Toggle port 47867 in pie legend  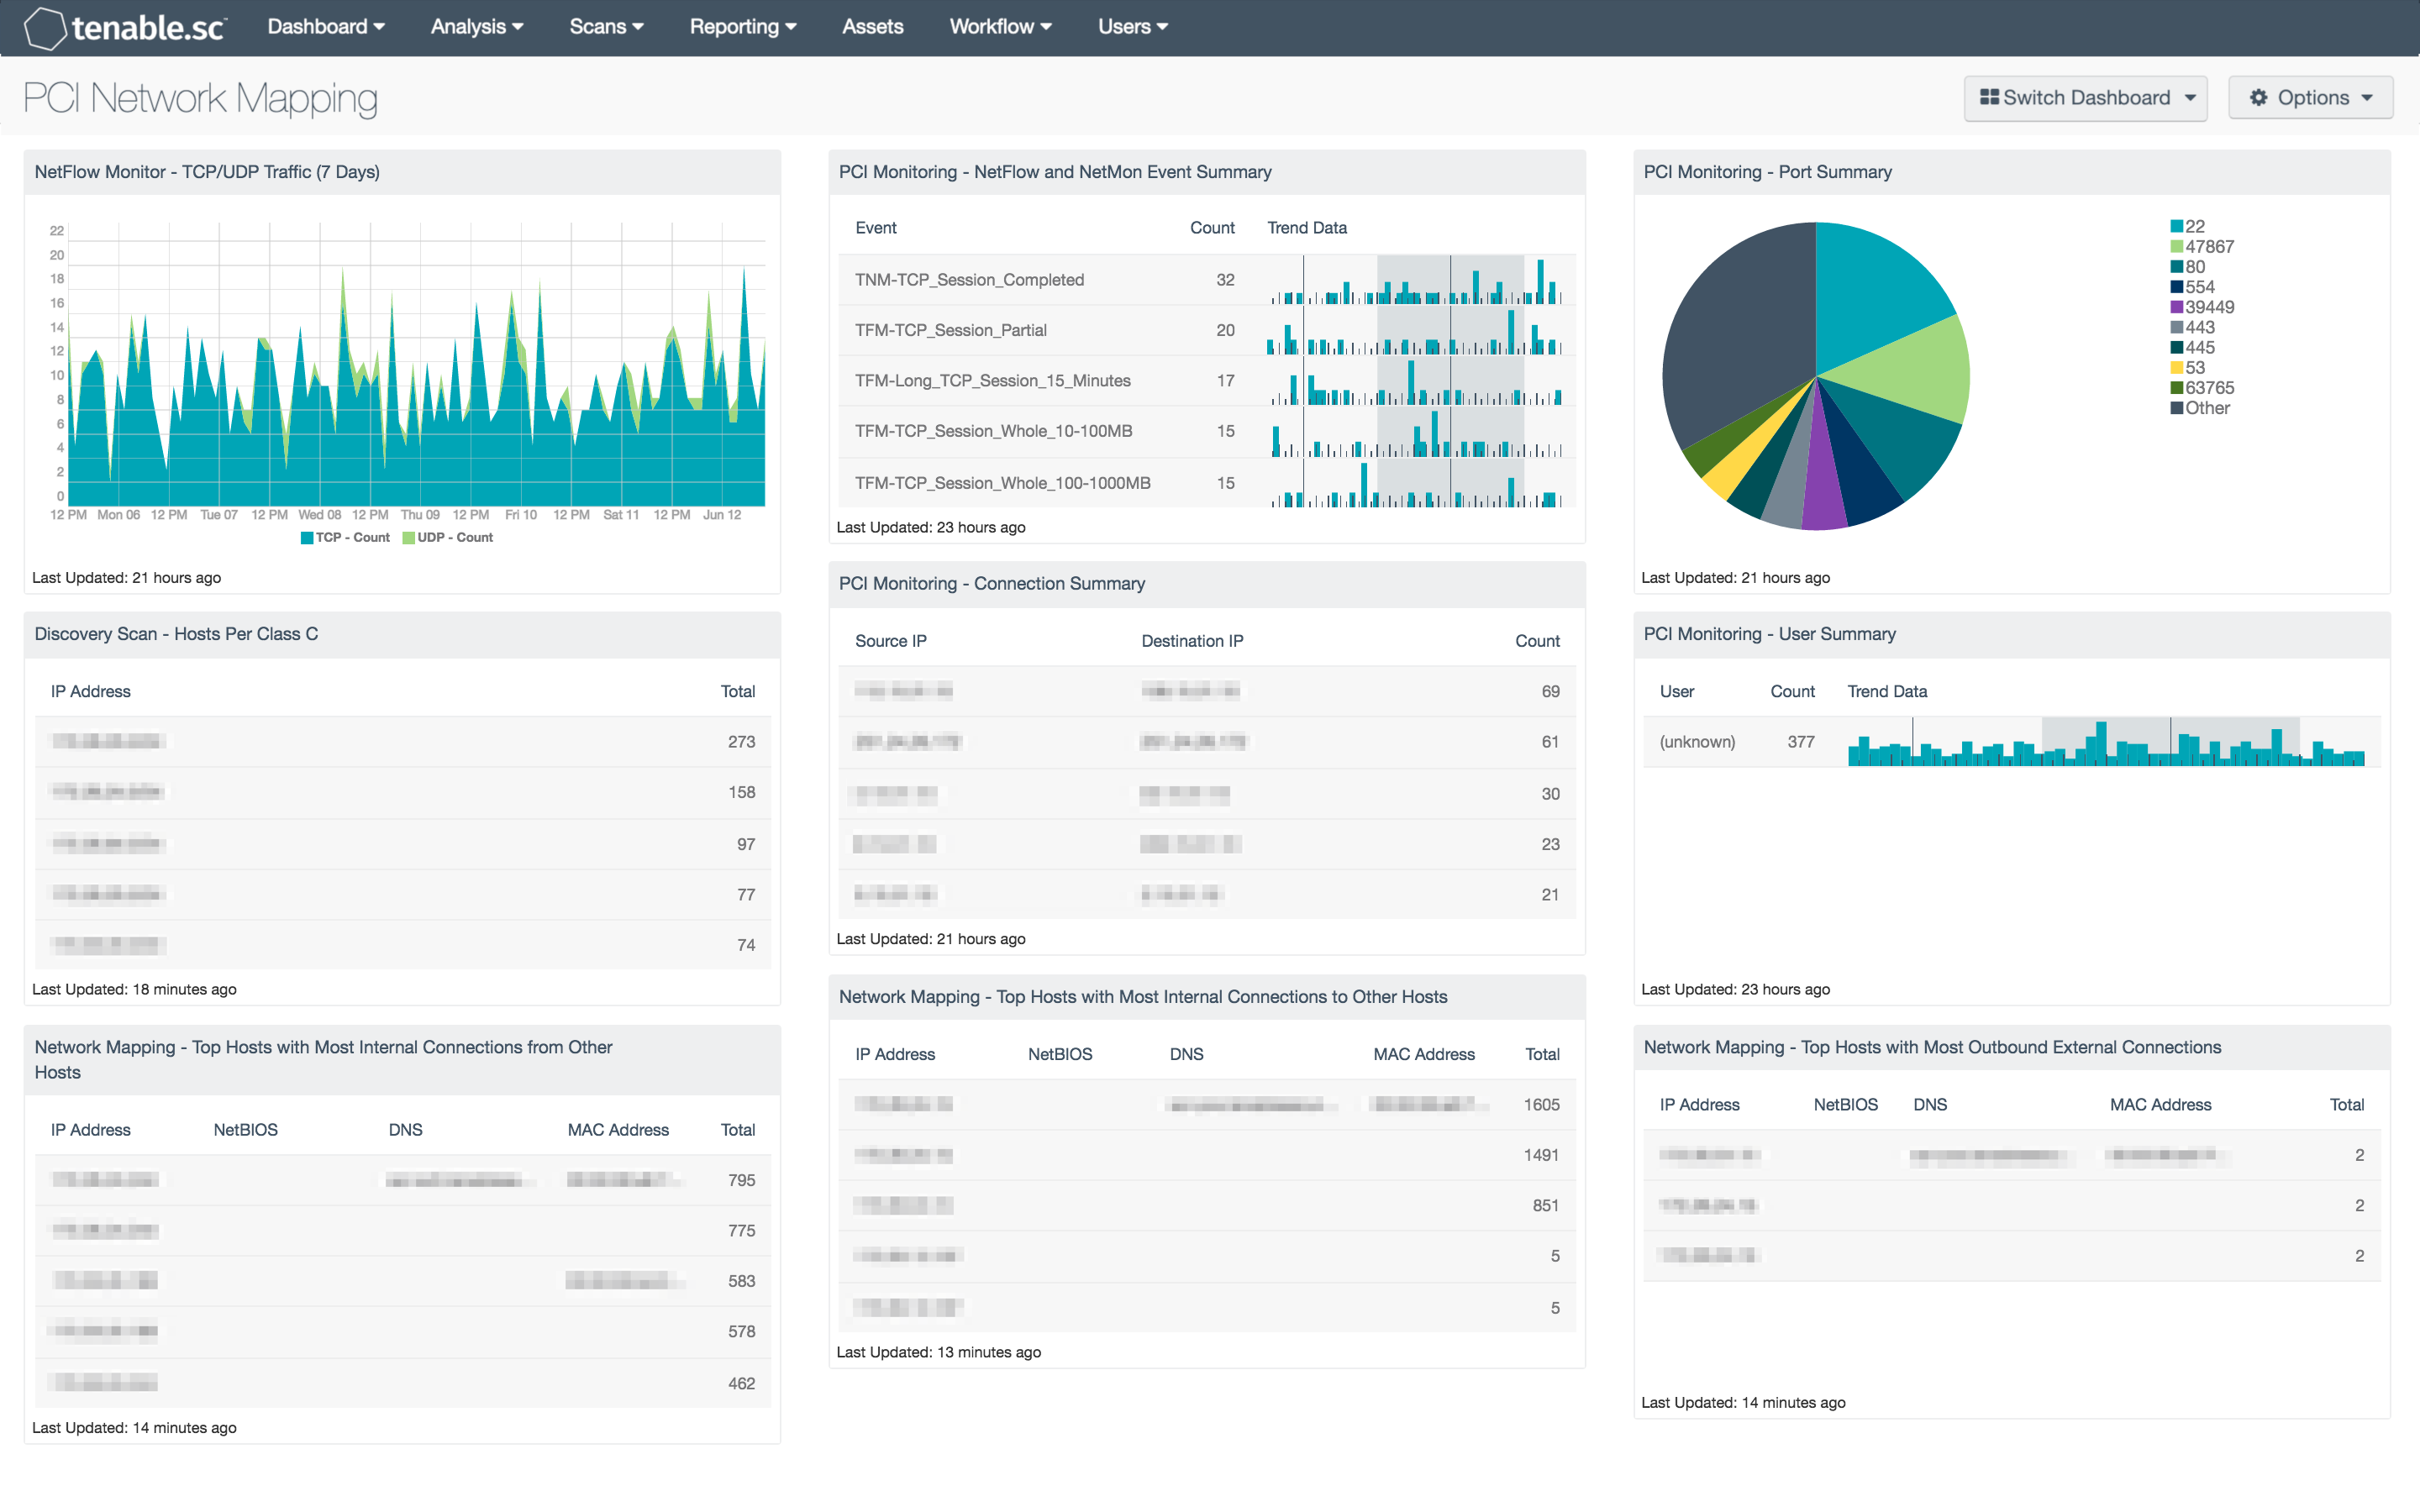2208,247
